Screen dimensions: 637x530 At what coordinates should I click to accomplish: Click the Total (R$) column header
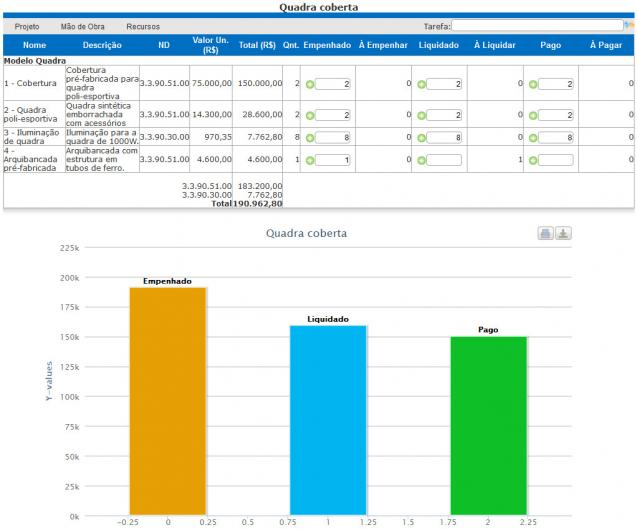(255, 45)
